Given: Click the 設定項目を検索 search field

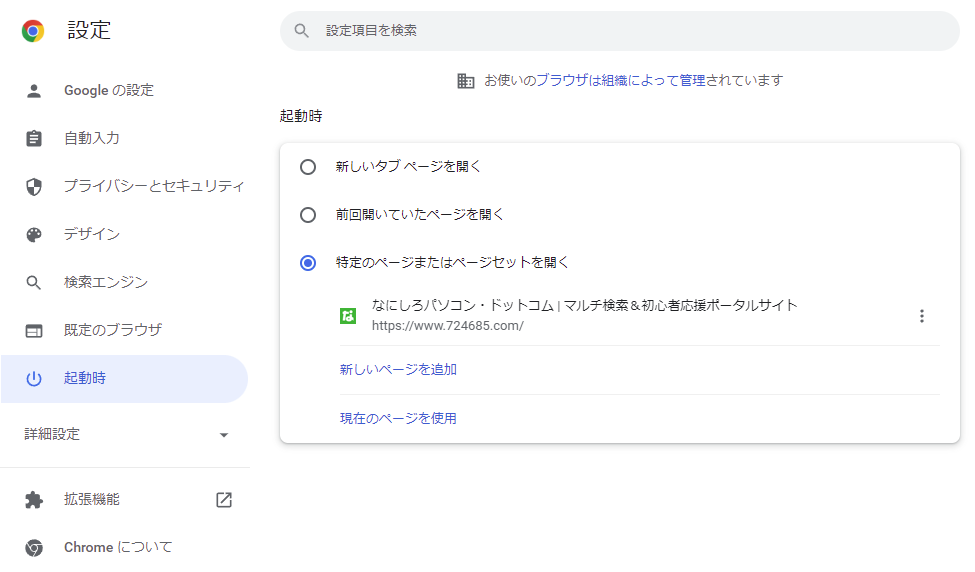Looking at the screenshot, I should tap(619, 30).
